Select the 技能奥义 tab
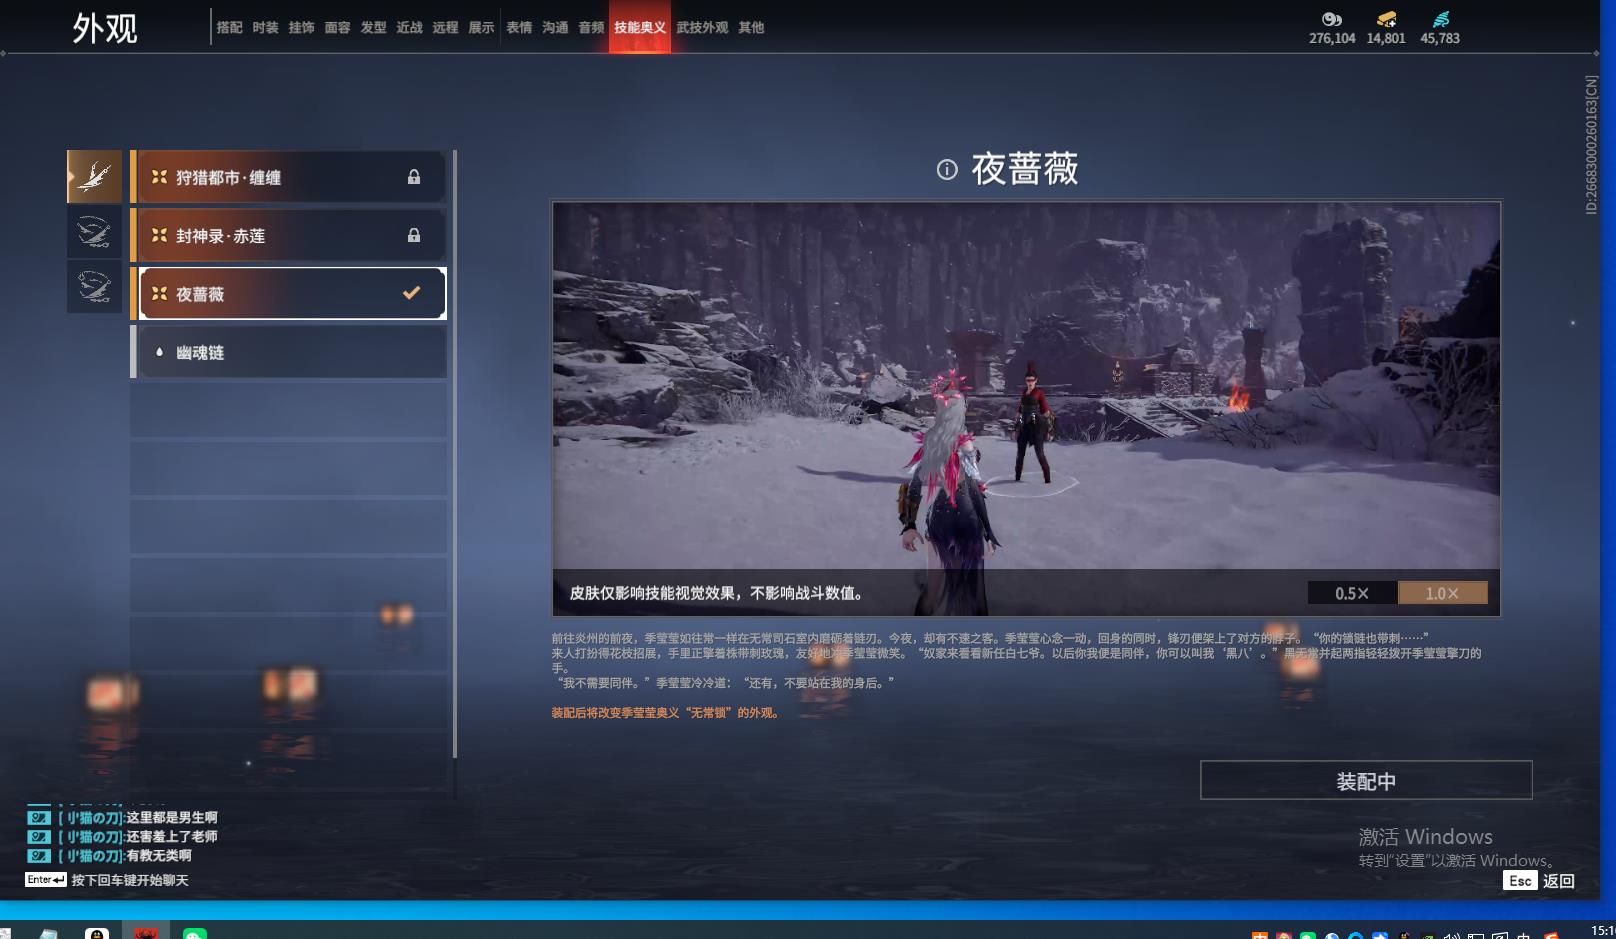The image size is (1616, 939). (x=640, y=28)
